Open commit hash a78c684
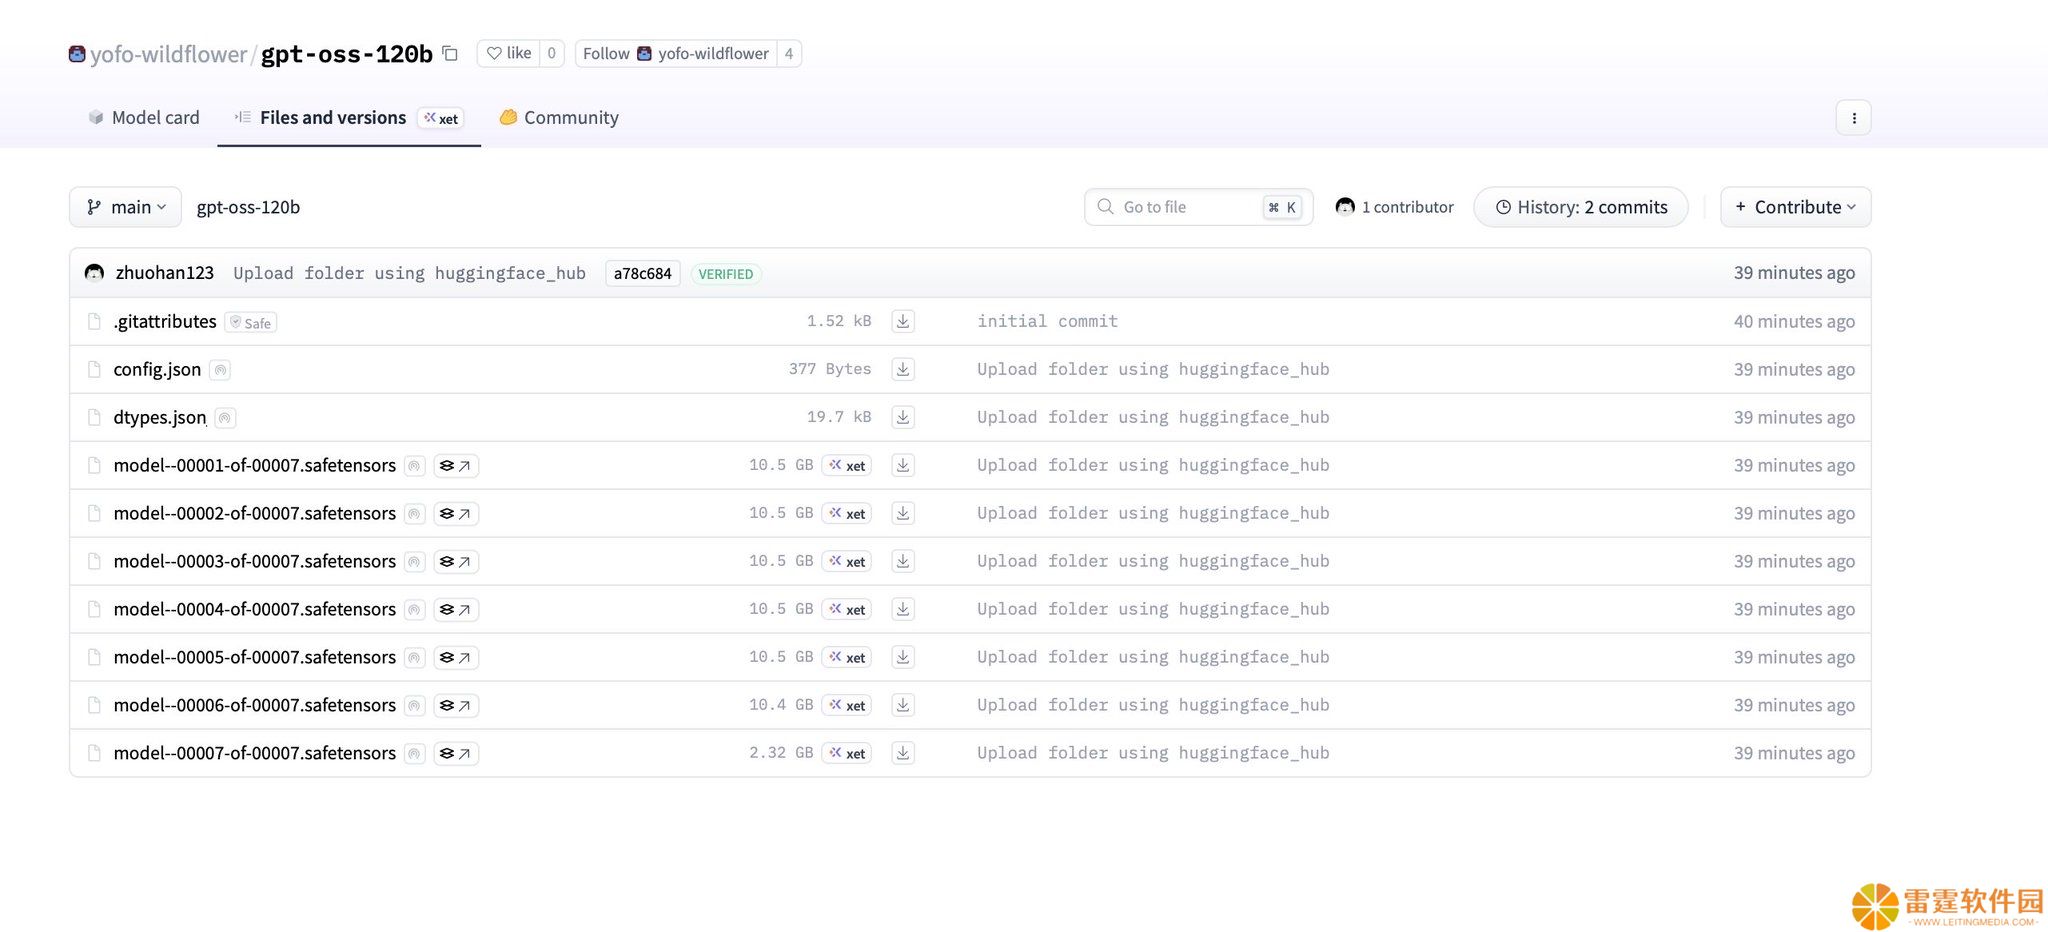This screenshot has height=932, width=2048. 642,273
